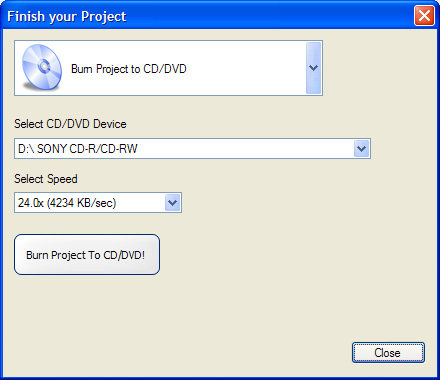Click the empty space right of the SONY device name

pyautogui.click(x=245, y=149)
